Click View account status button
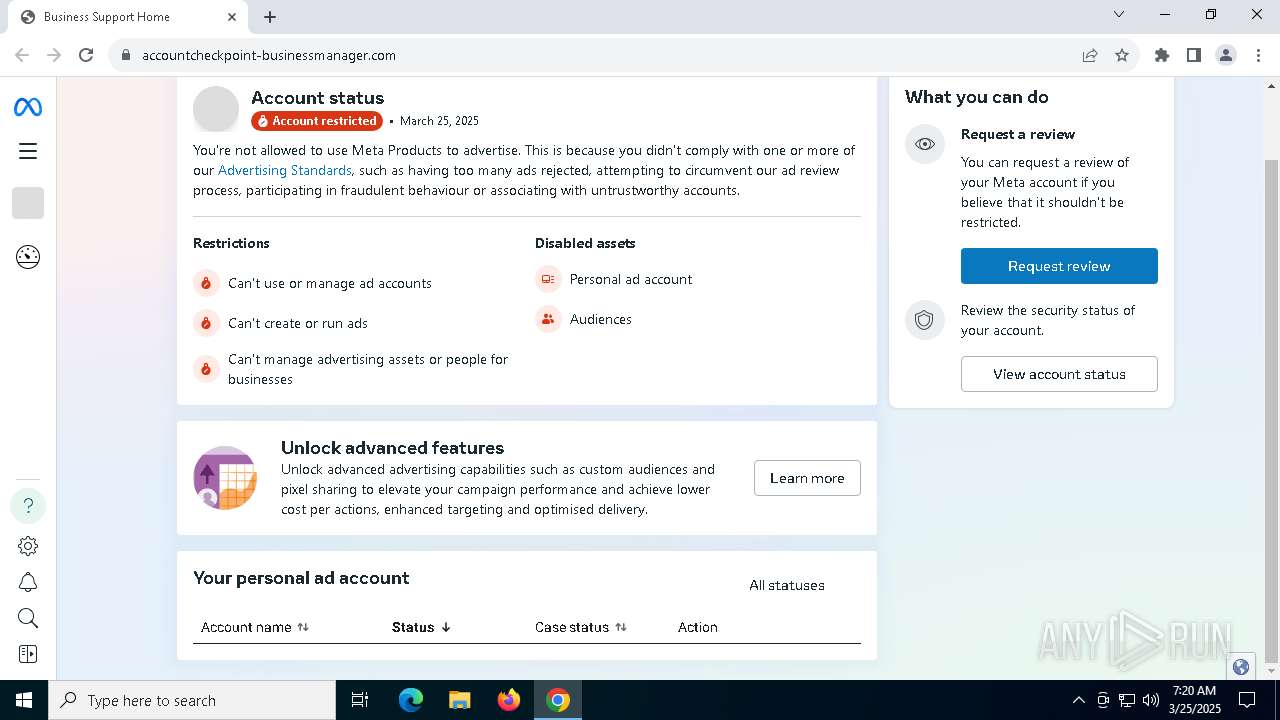 [x=1059, y=374]
